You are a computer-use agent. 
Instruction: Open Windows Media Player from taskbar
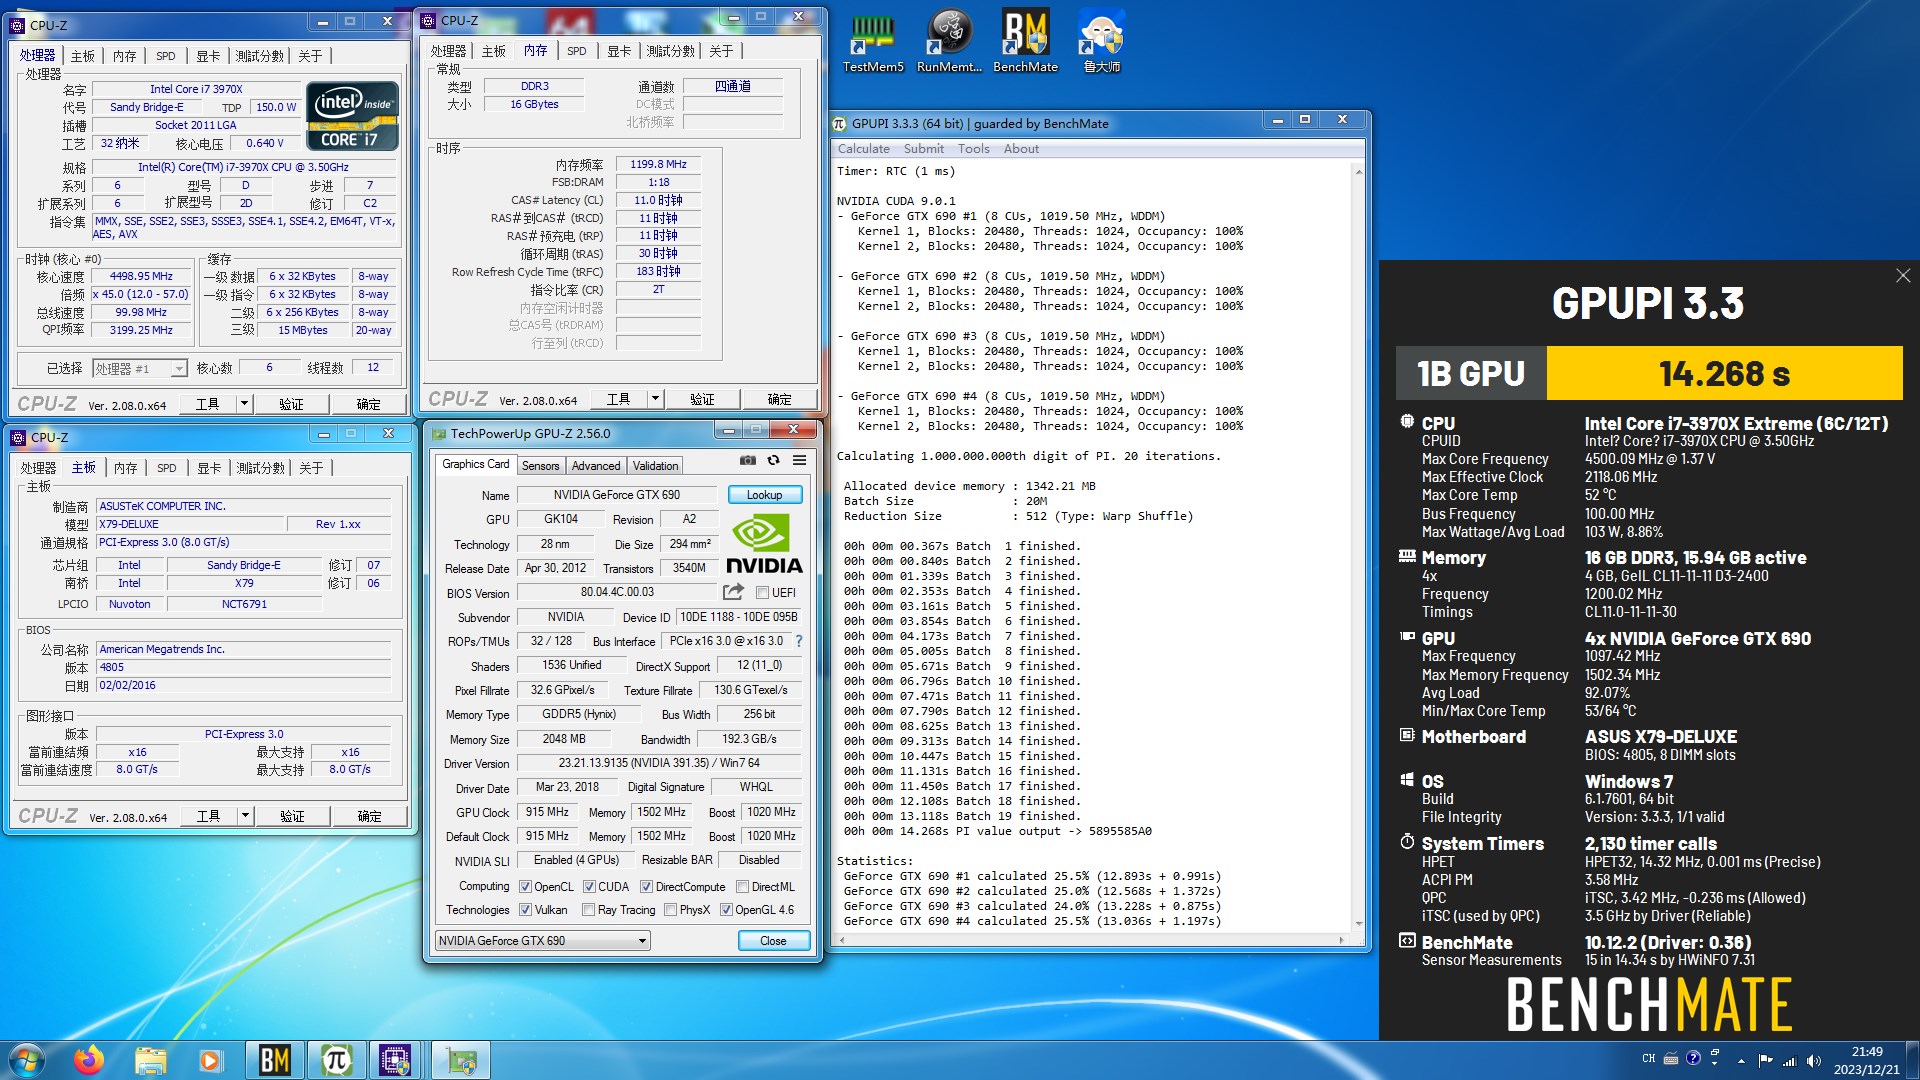pyautogui.click(x=210, y=1060)
